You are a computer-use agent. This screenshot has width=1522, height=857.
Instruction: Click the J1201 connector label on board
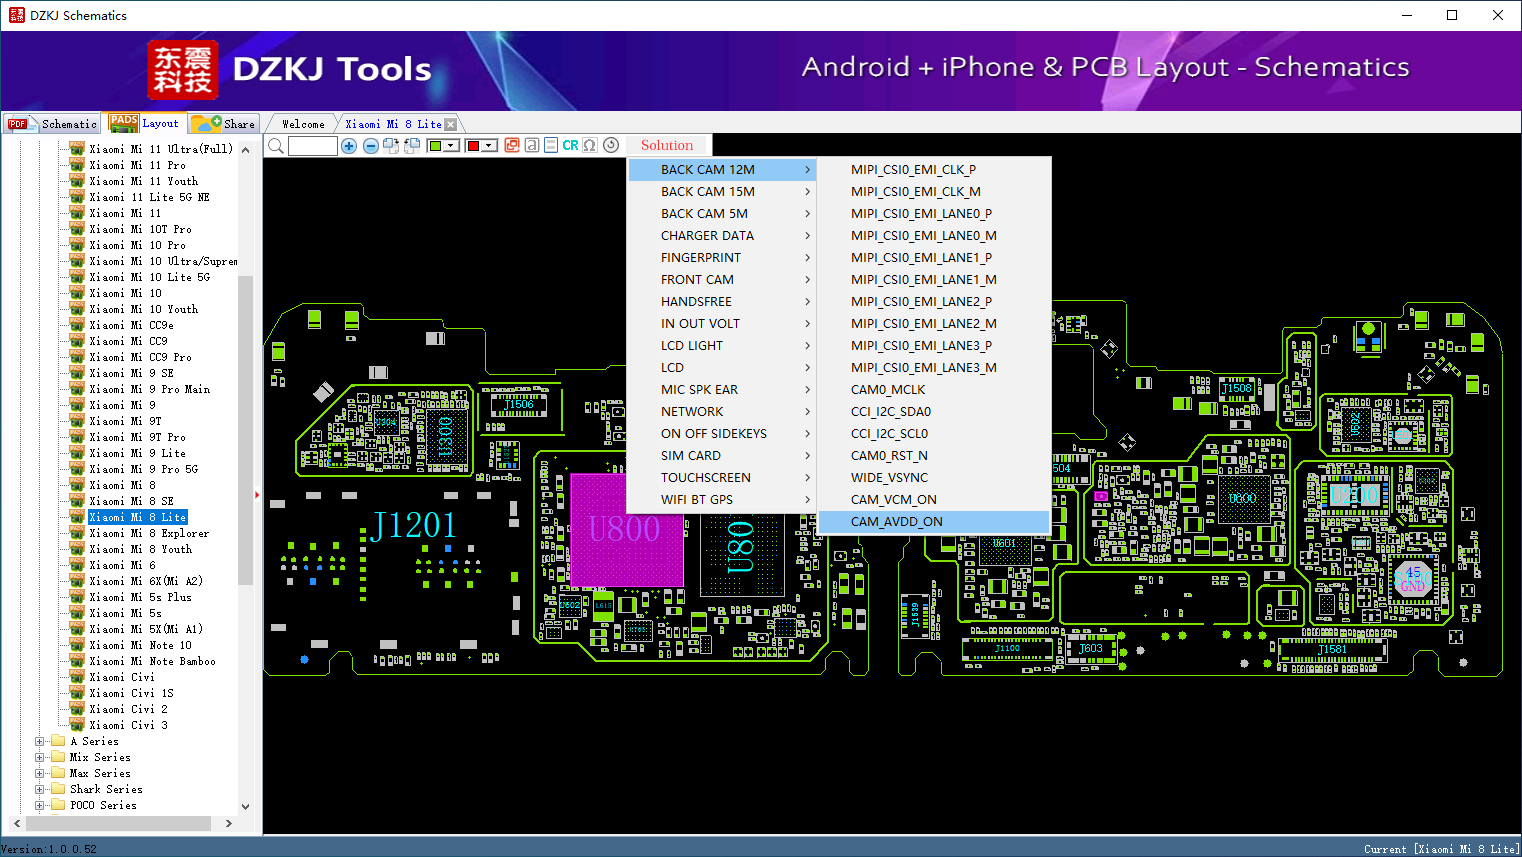[414, 525]
